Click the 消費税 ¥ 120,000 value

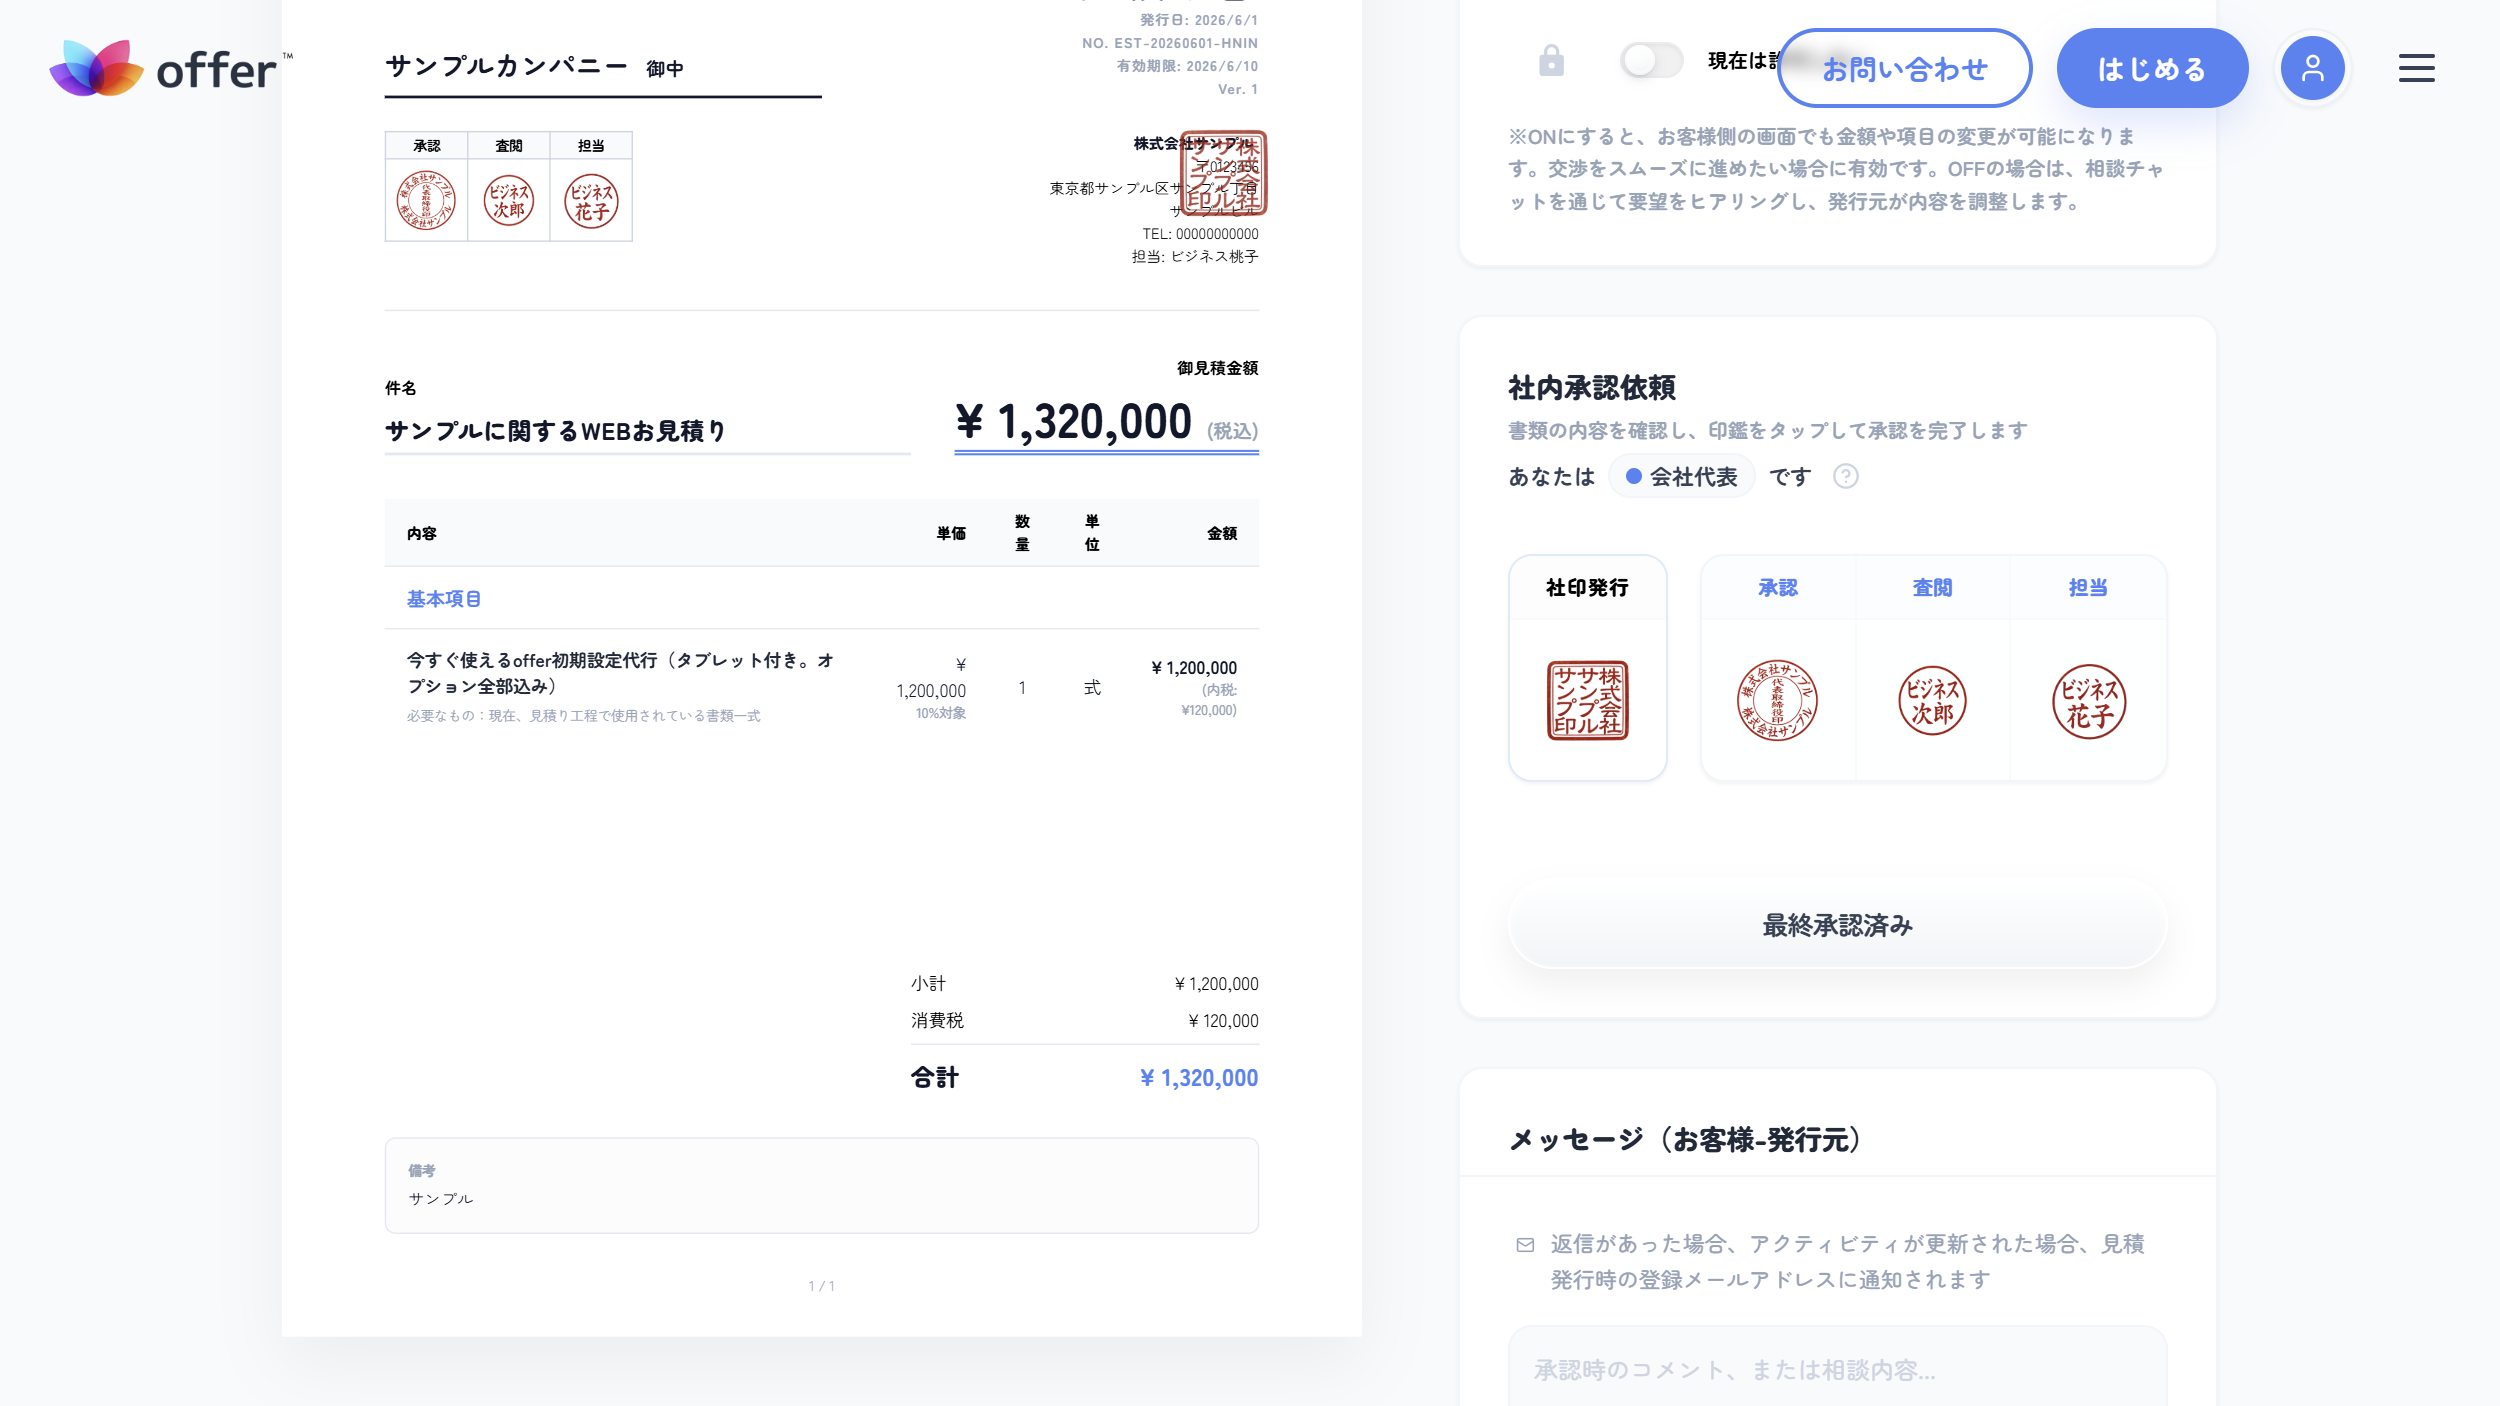pos(1223,1021)
